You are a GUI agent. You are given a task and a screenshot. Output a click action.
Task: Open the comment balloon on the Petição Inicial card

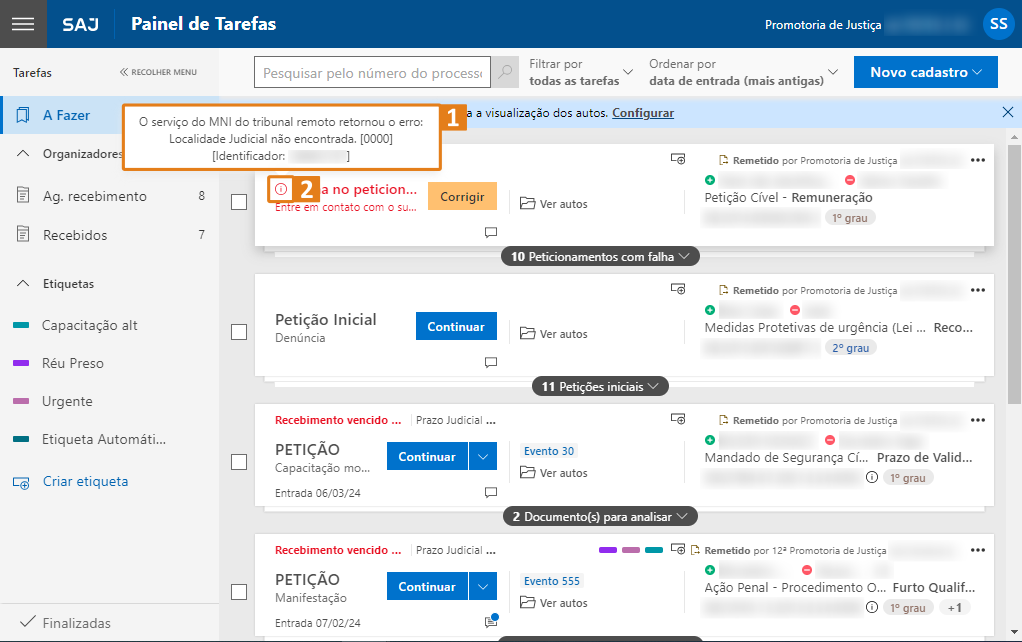(490, 362)
